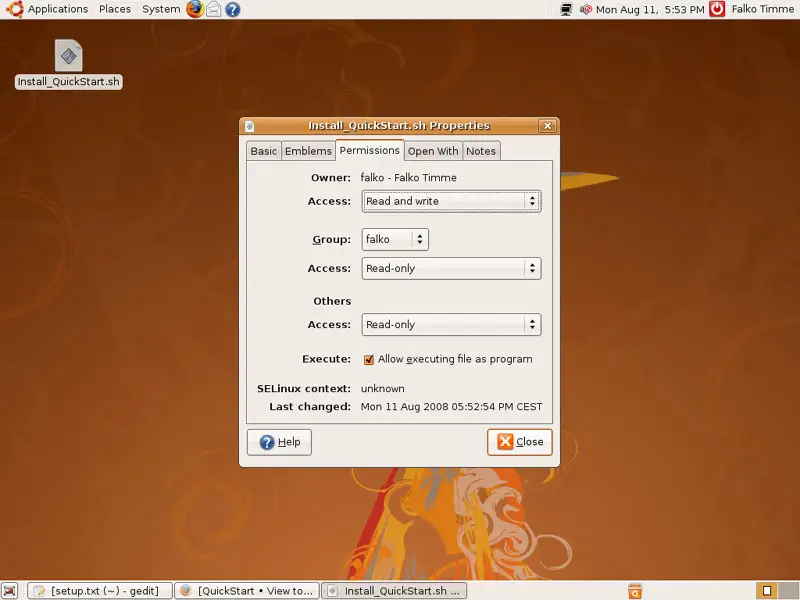
Task: Open the Applications menu
Action: click(58, 9)
